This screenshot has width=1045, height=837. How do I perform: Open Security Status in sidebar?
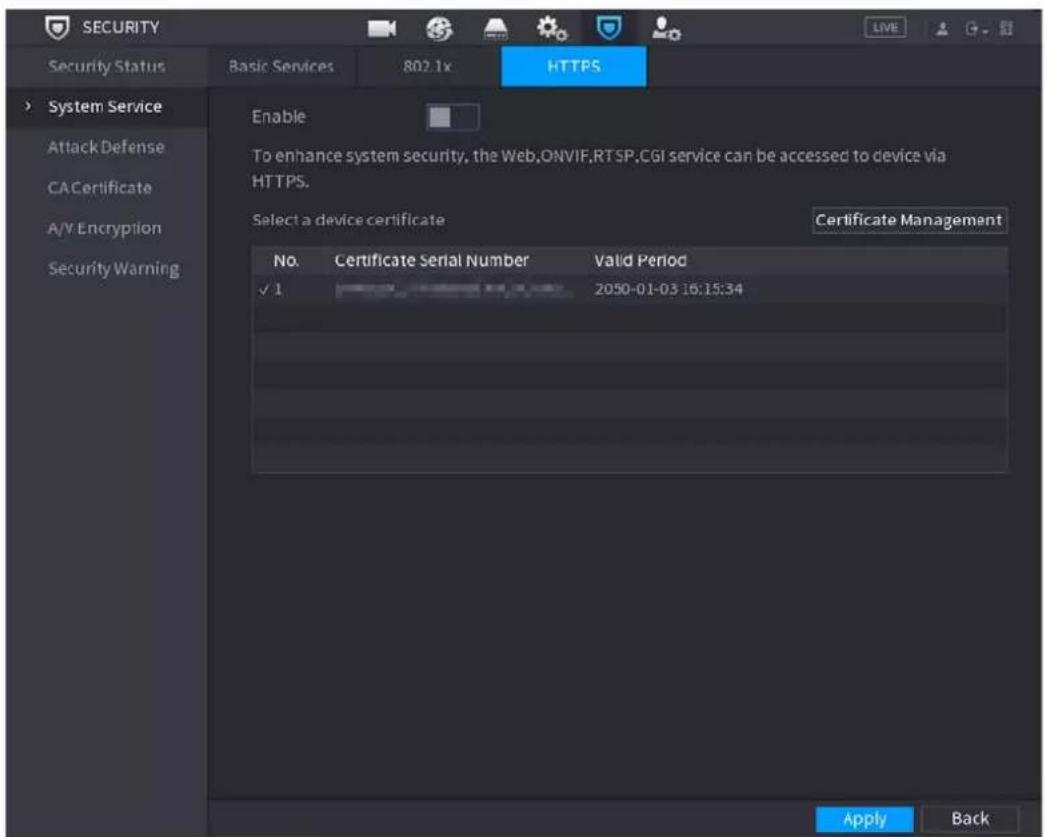[107, 67]
